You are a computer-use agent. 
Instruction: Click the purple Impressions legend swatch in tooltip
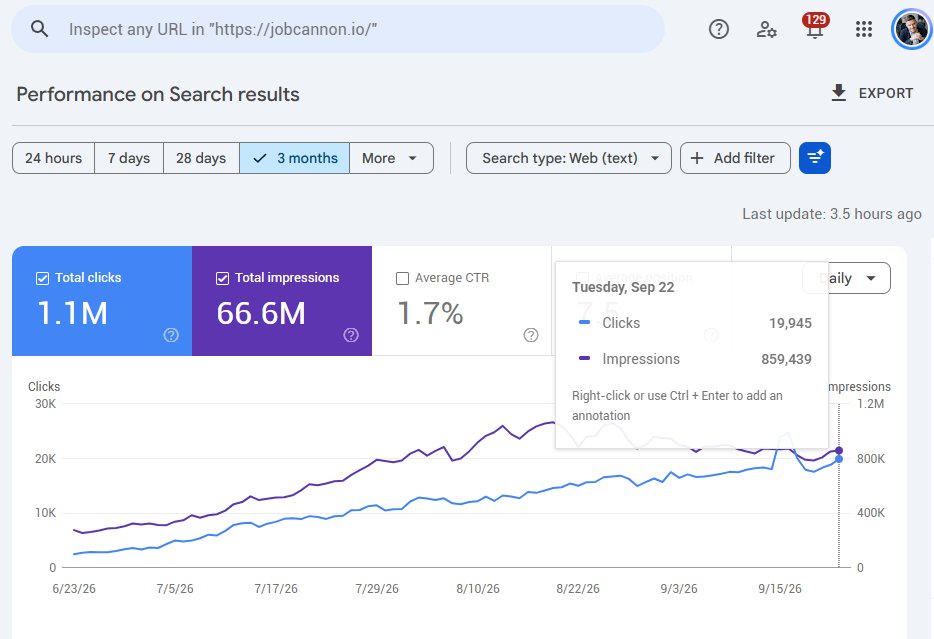pos(584,359)
